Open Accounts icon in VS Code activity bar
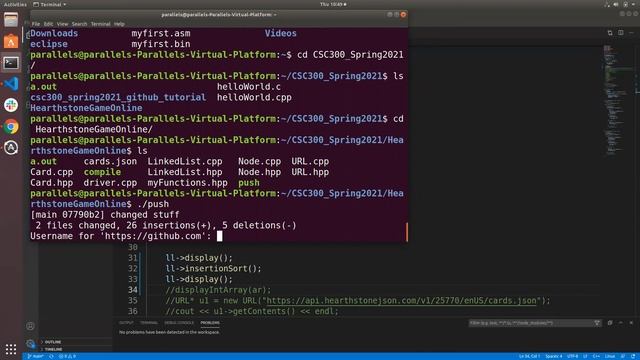 [x=30, y=326]
